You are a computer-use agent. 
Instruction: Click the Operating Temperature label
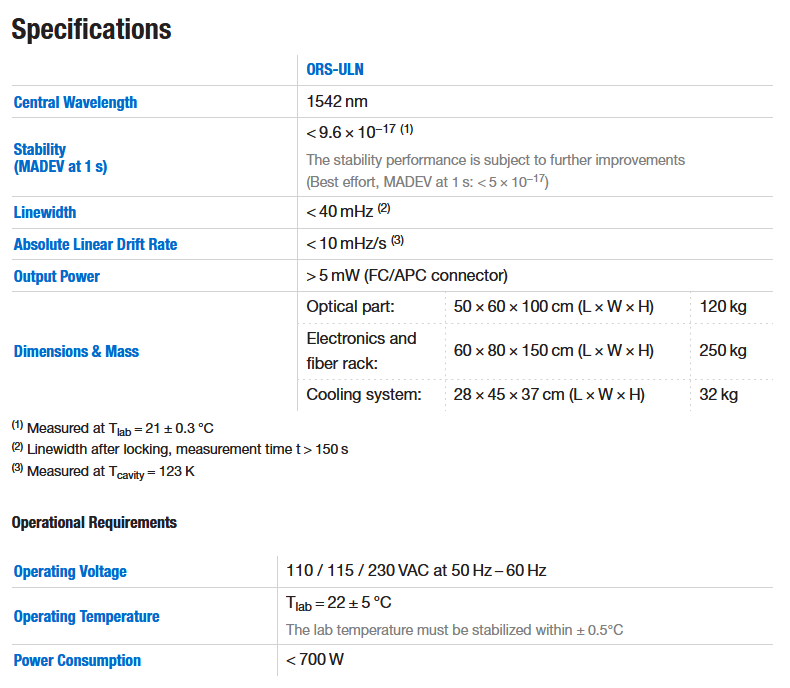click(x=86, y=616)
